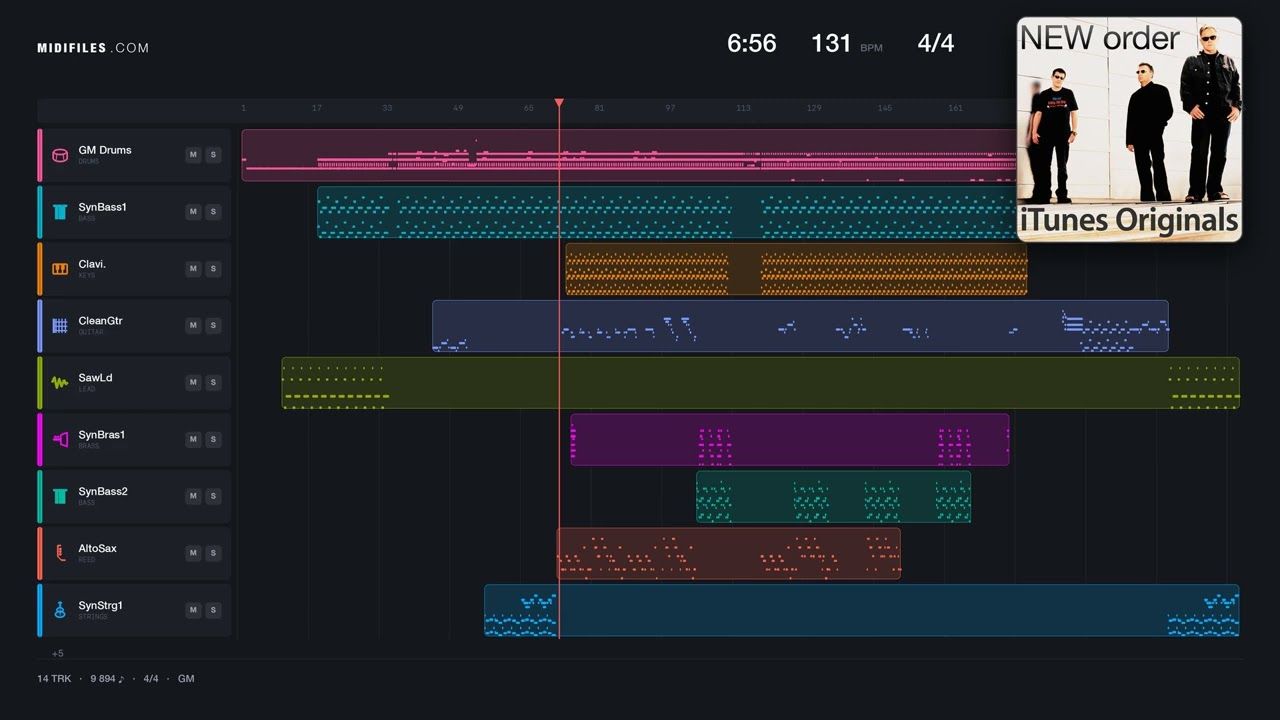Click the 131 BPM tempo value

pyautogui.click(x=831, y=43)
